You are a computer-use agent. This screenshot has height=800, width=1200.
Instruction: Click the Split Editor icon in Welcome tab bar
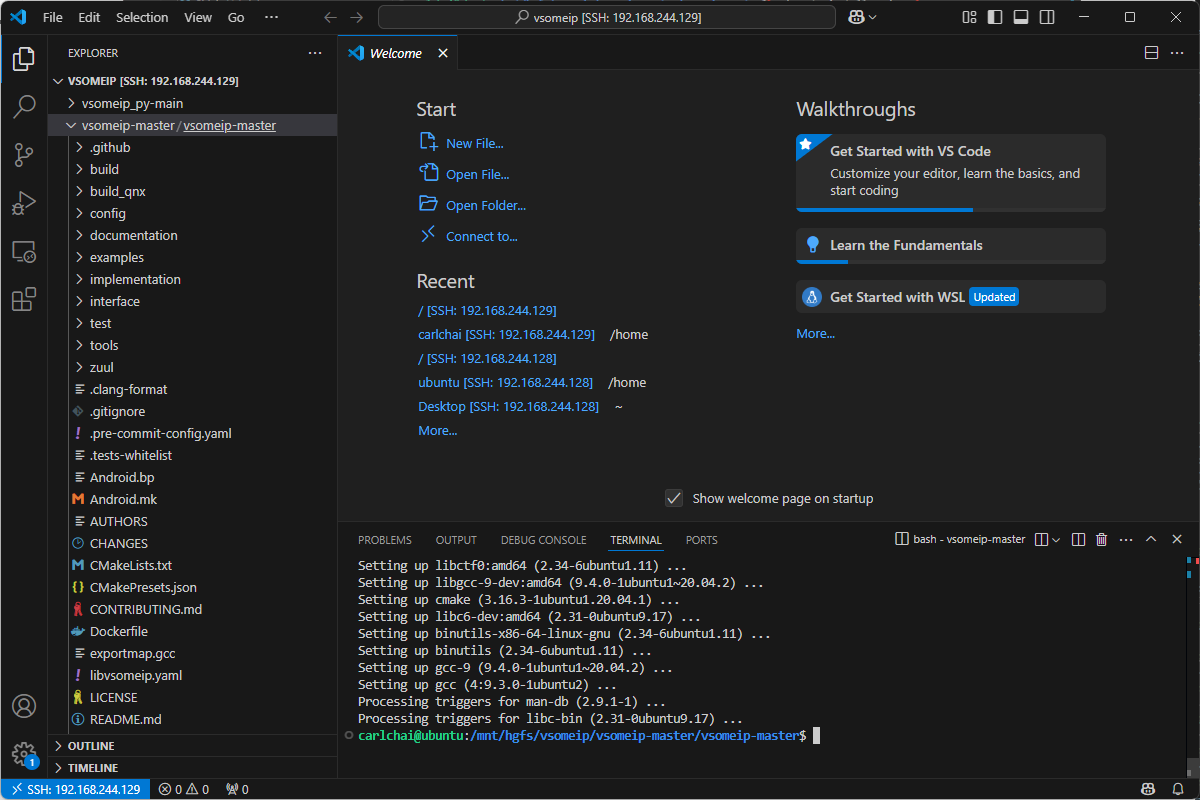pyautogui.click(x=1151, y=53)
